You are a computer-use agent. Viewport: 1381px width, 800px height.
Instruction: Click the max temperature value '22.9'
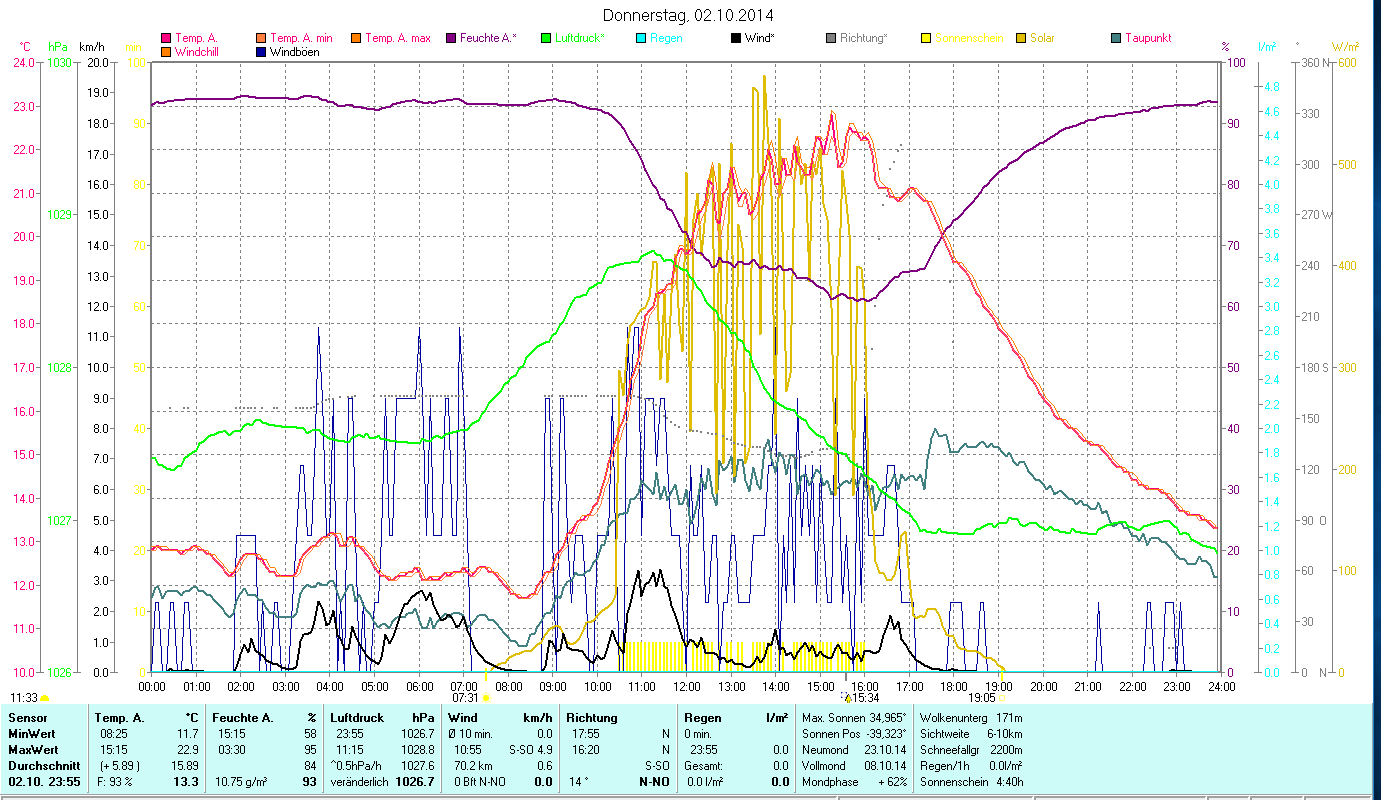pyautogui.click(x=188, y=750)
